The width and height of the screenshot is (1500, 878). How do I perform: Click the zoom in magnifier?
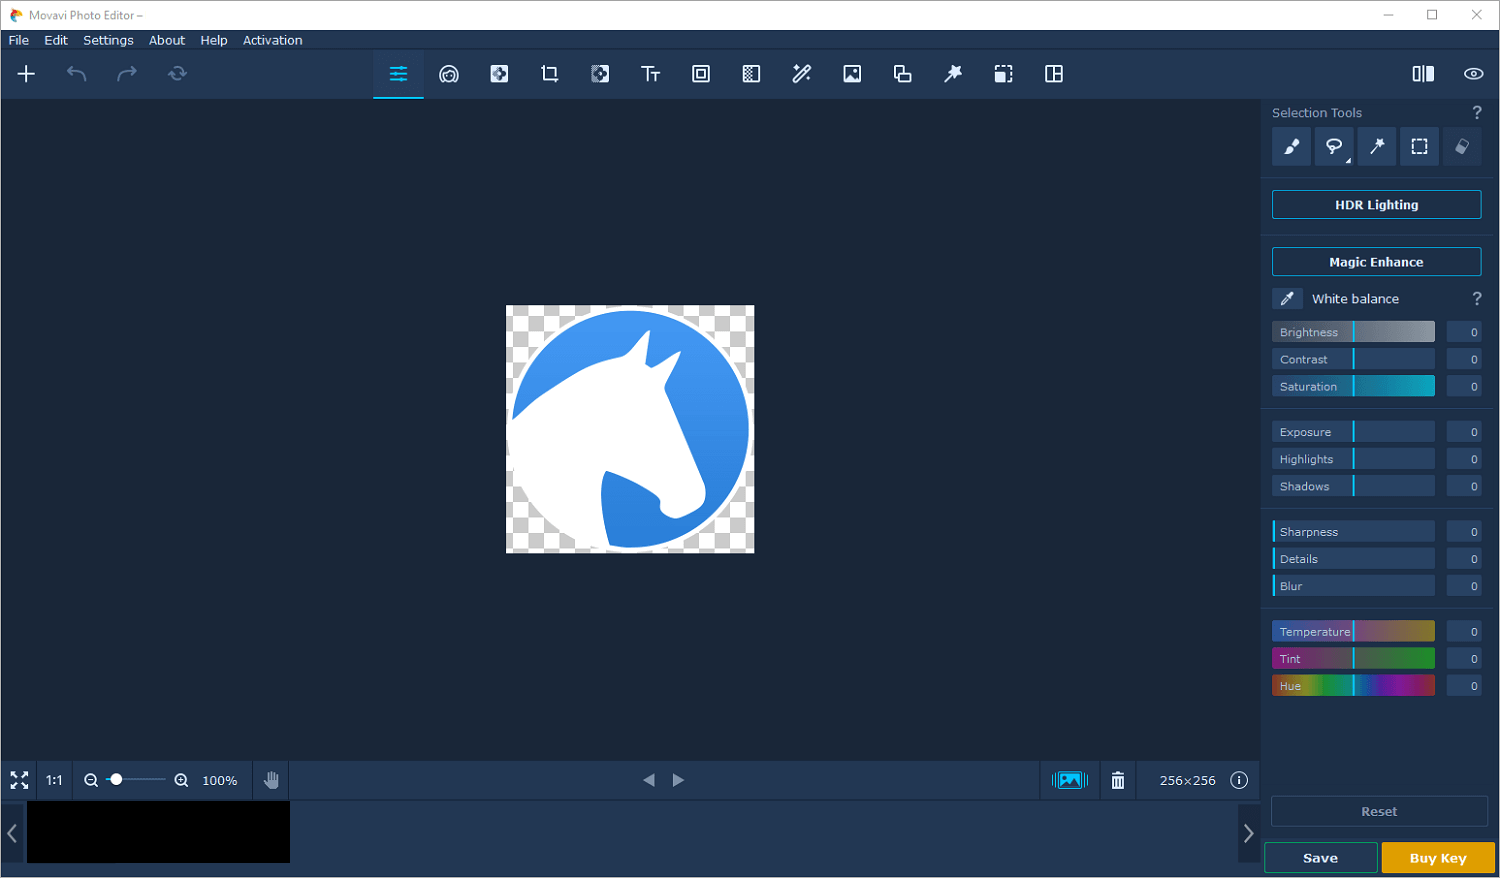[181, 780]
